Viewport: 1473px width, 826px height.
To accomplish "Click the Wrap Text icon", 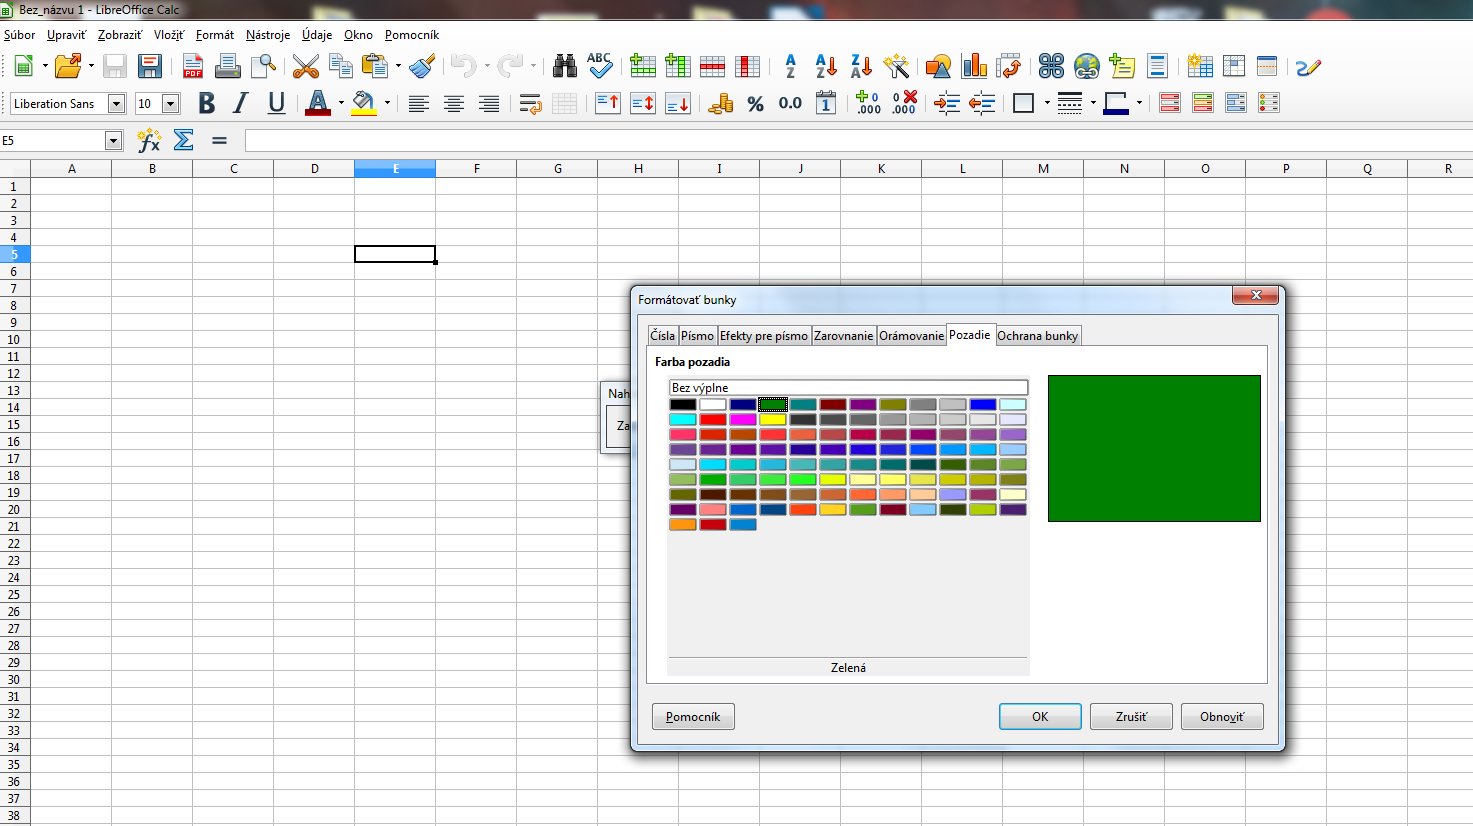I will point(531,103).
